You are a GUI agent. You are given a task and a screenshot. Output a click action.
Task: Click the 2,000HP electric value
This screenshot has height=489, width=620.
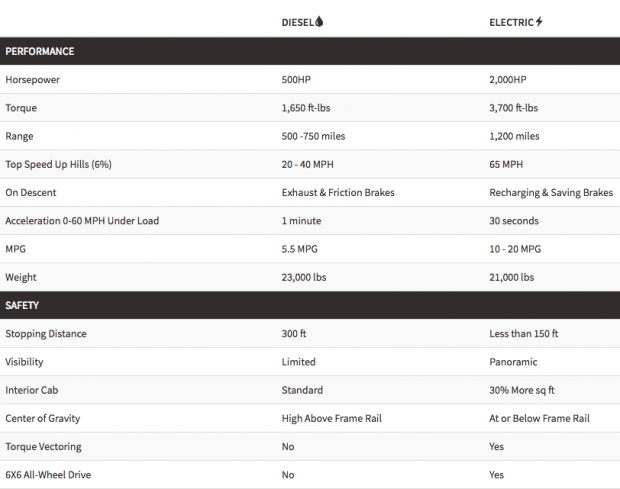point(508,80)
